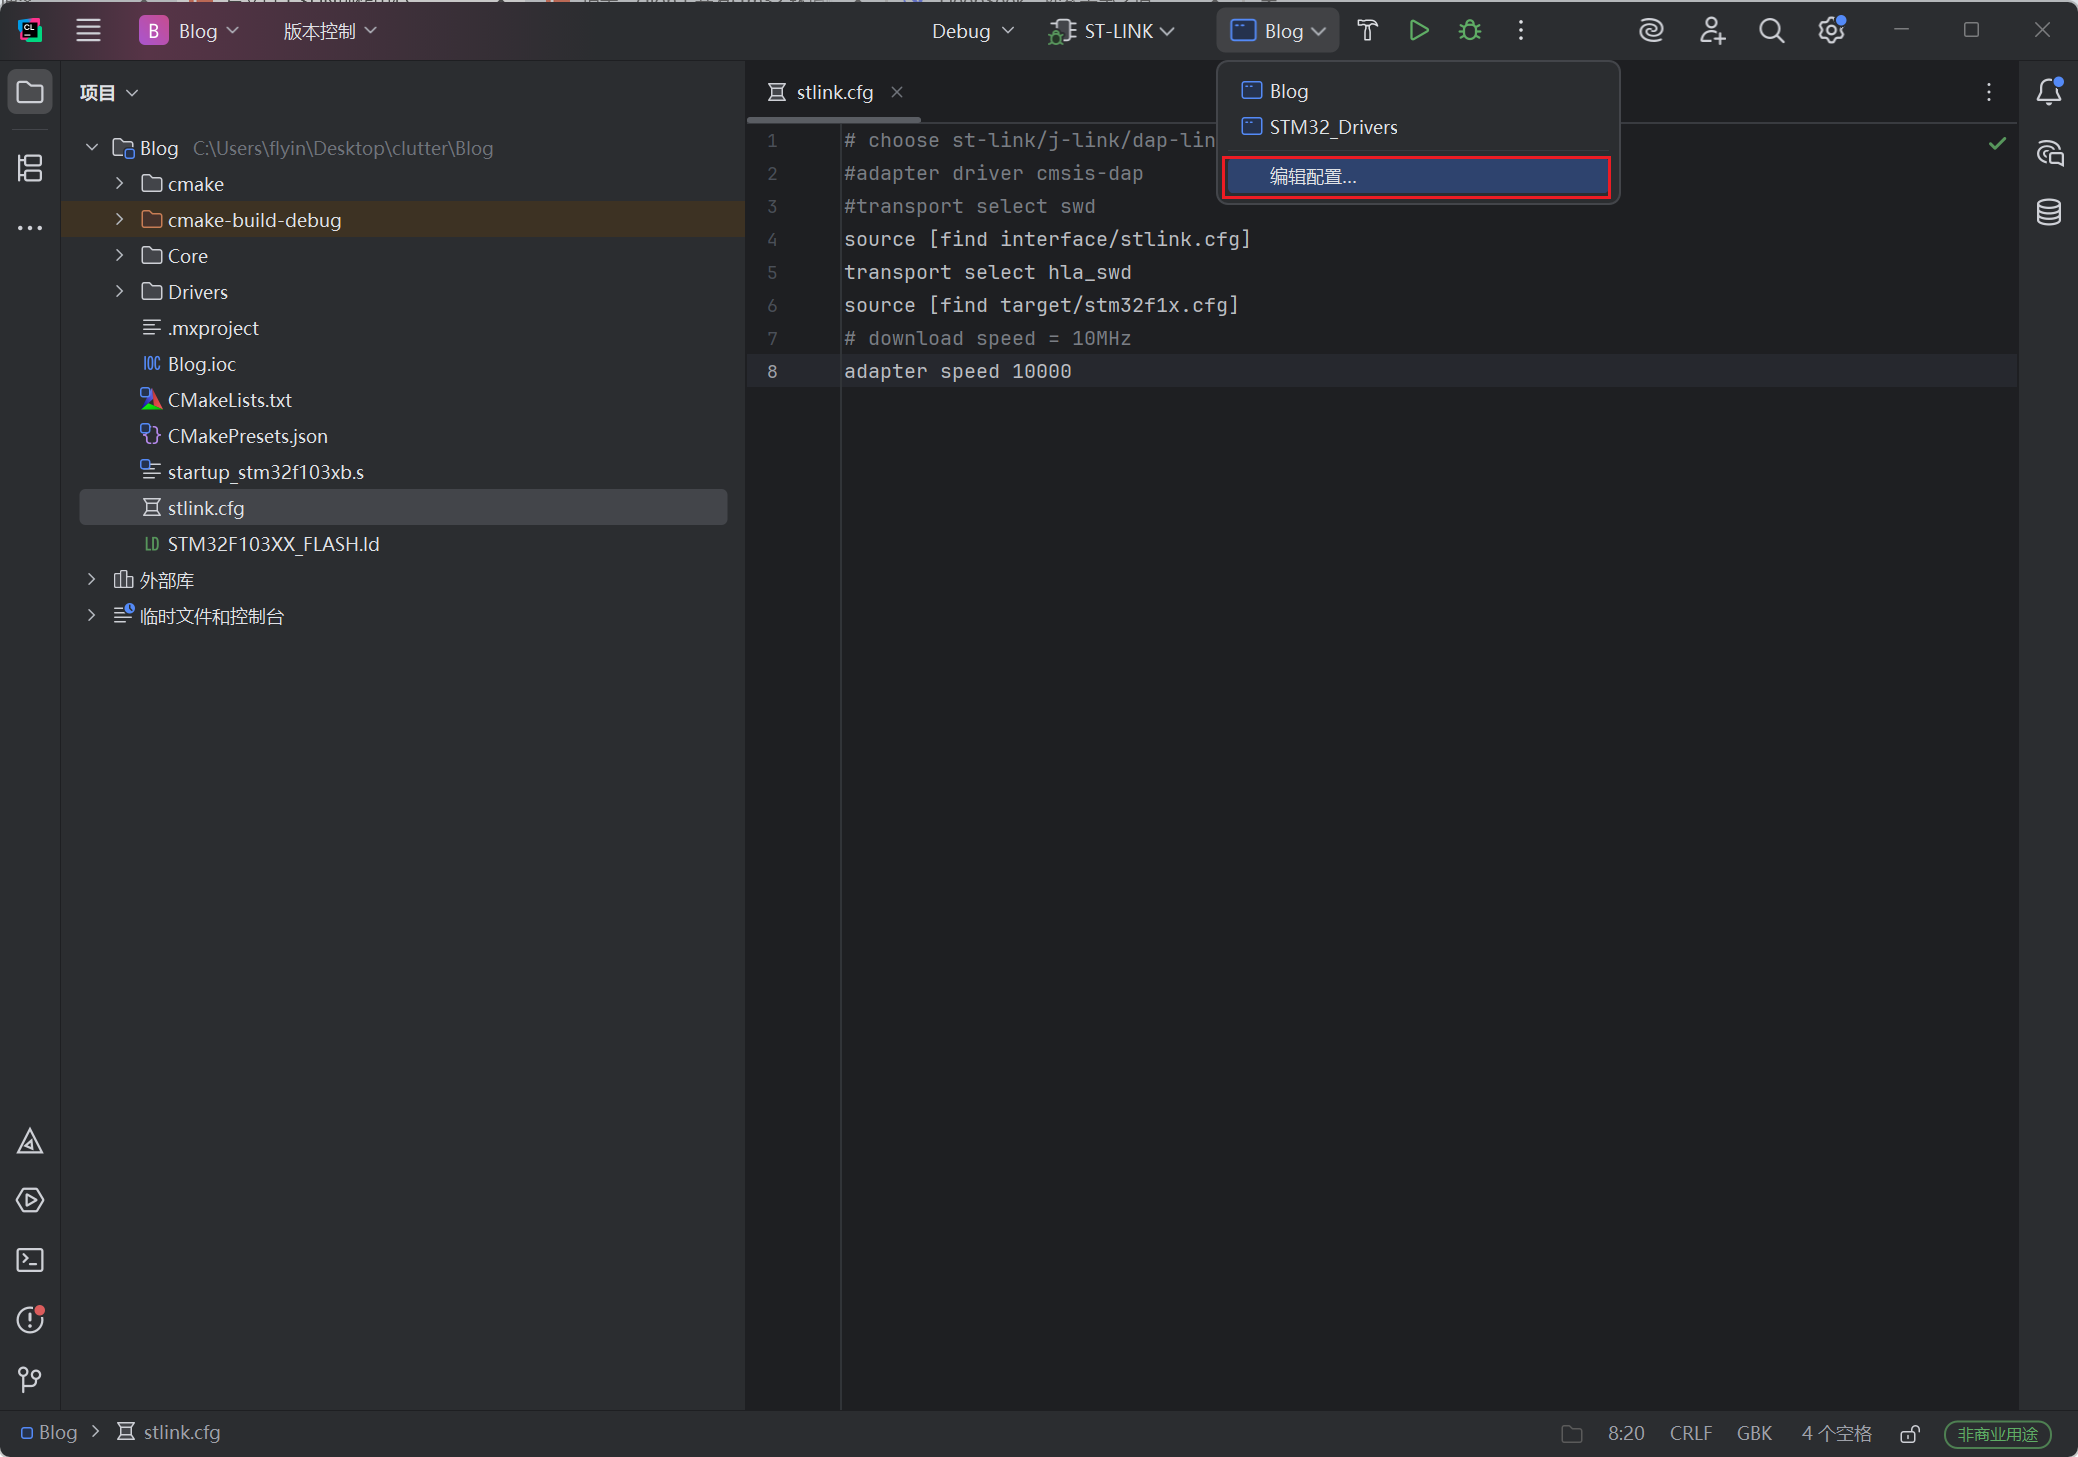Open the Git tool window icon
This screenshot has width=2078, height=1457.
coord(30,1379)
